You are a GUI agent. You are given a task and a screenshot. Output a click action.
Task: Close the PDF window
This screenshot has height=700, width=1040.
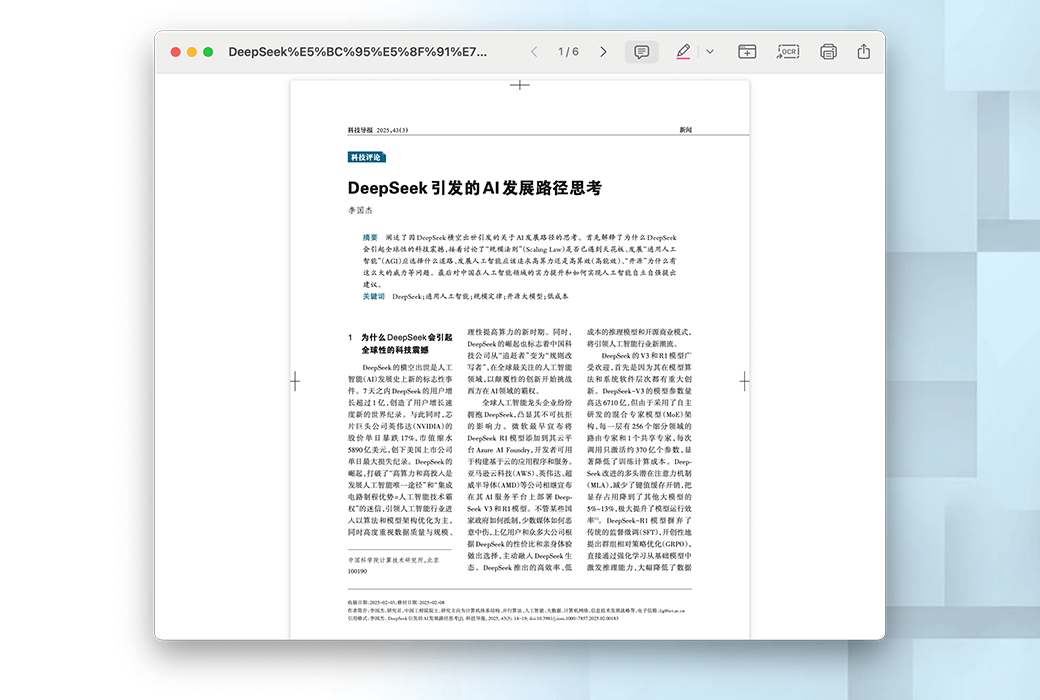point(176,52)
